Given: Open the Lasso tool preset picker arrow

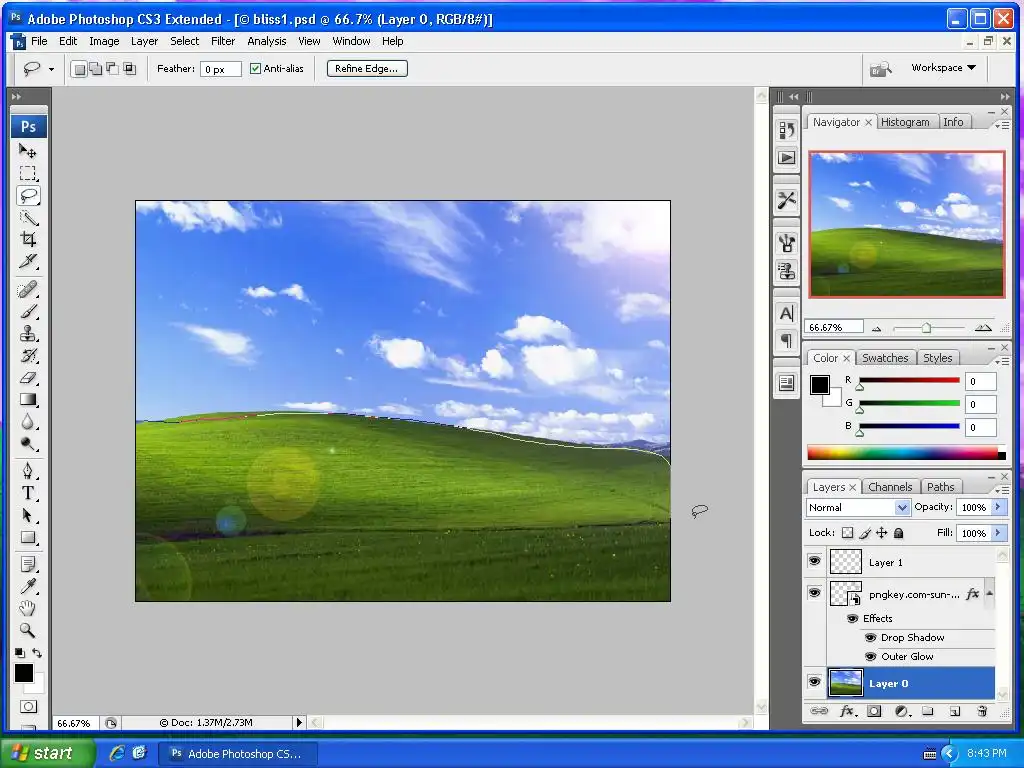Looking at the screenshot, I should click(52, 69).
